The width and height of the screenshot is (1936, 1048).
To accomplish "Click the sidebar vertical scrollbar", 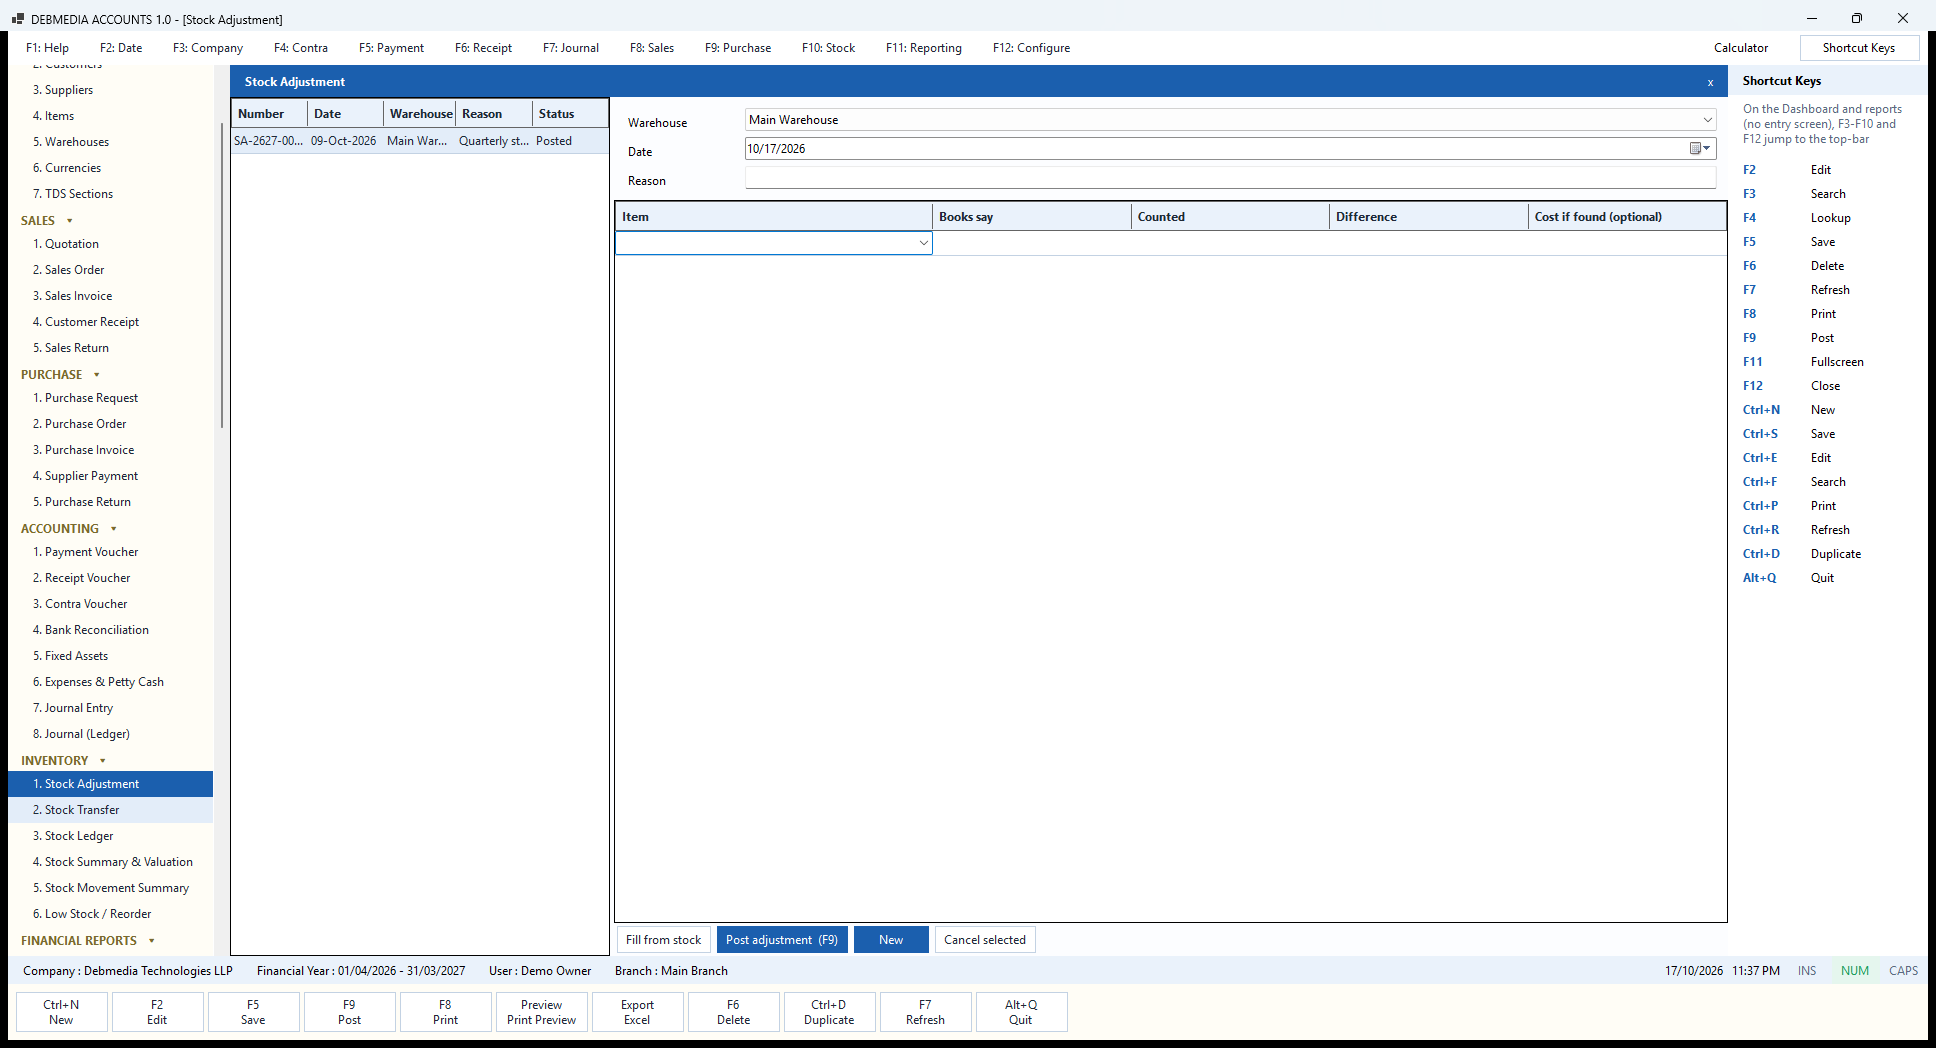I will [221, 275].
